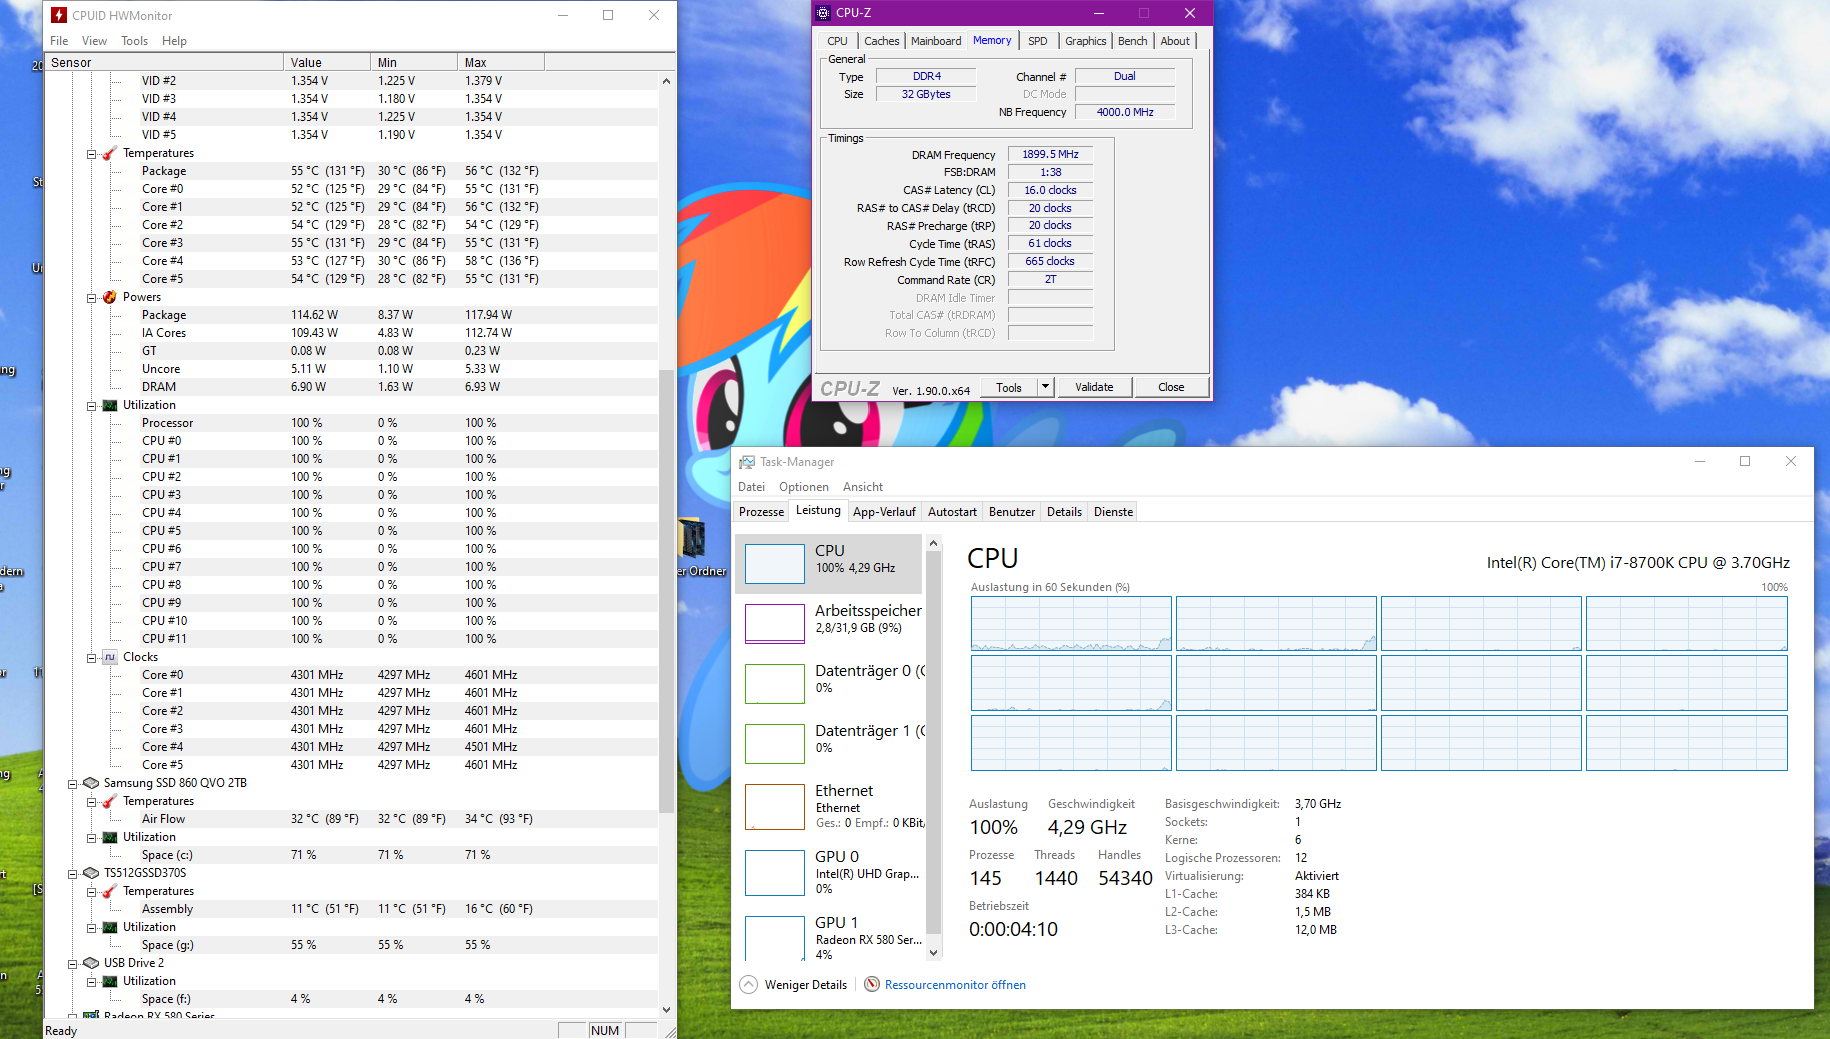1830x1039 pixels.
Task: Click the Close button in CPU-Z
Action: point(1171,387)
